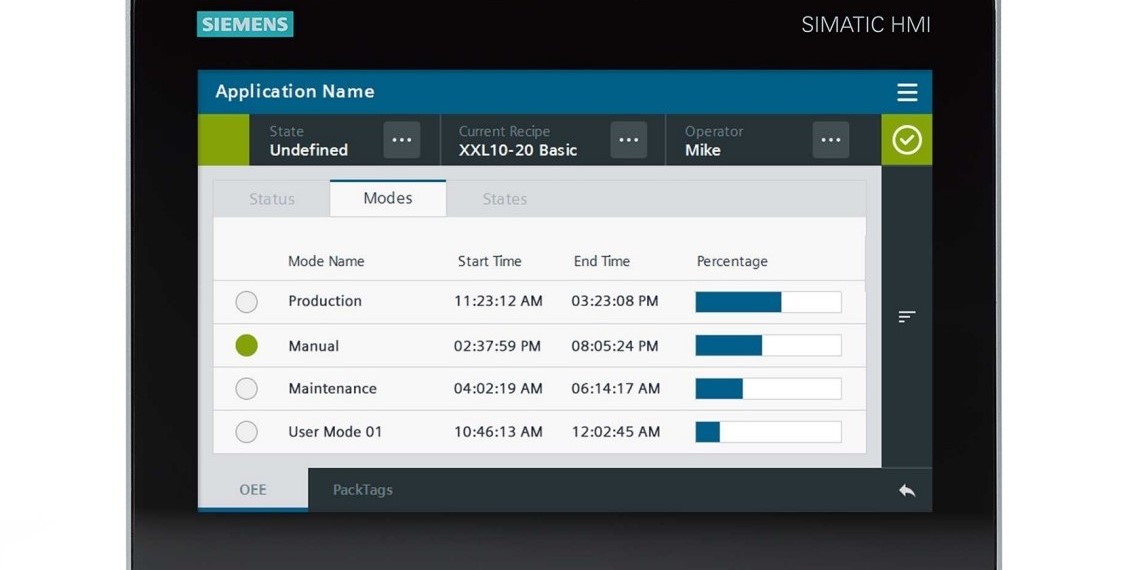Switch to the Status tab
Image resolution: width=1125 pixels, height=570 pixels.
click(272, 199)
